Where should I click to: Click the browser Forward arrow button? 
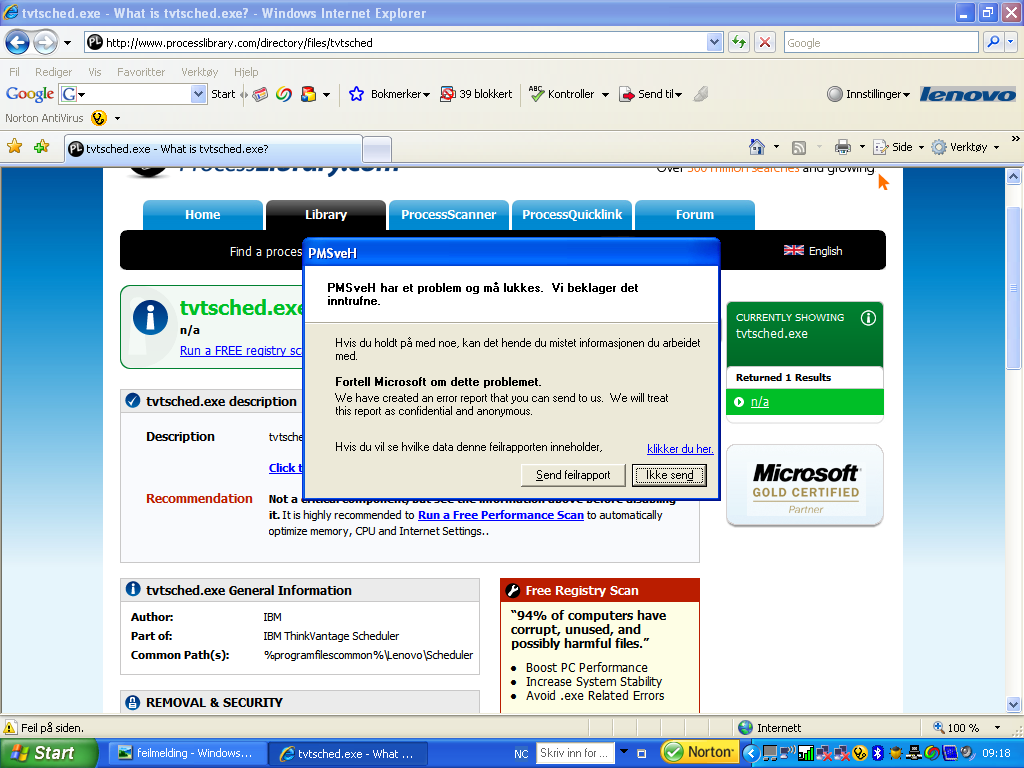(45, 43)
